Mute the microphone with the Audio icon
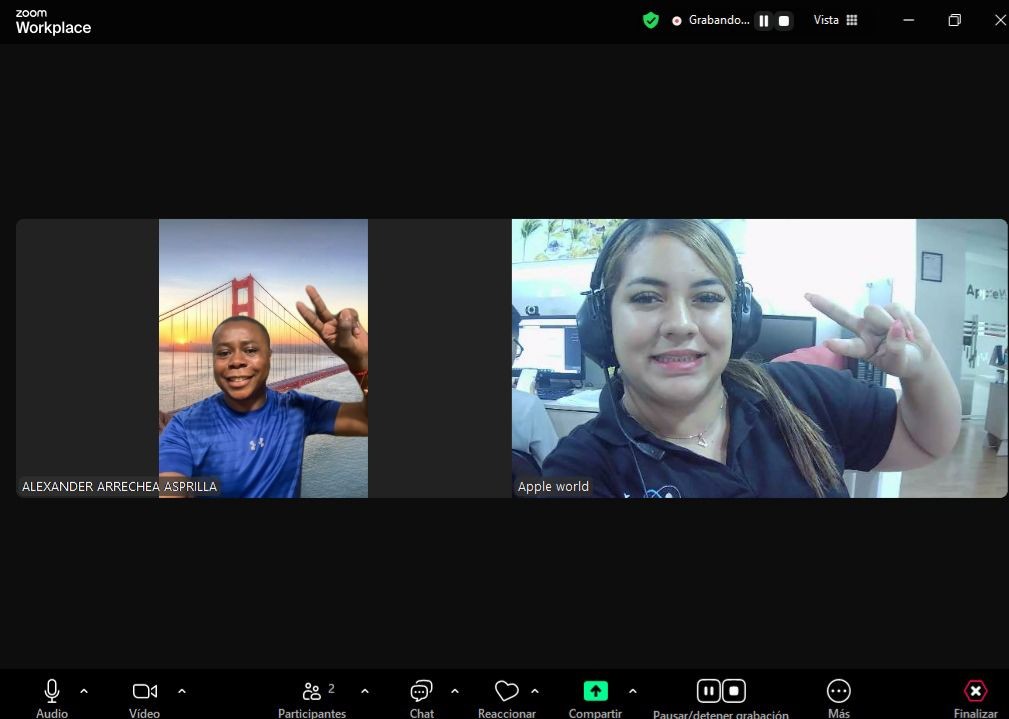 [x=52, y=691]
